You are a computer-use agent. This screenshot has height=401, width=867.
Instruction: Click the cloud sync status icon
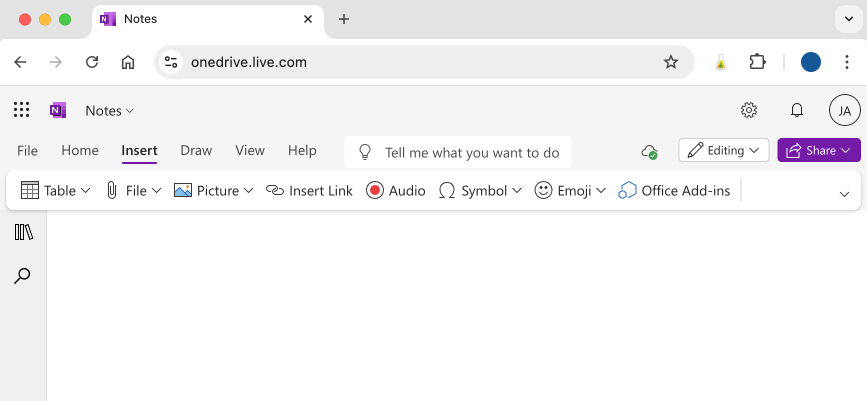click(649, 151)
